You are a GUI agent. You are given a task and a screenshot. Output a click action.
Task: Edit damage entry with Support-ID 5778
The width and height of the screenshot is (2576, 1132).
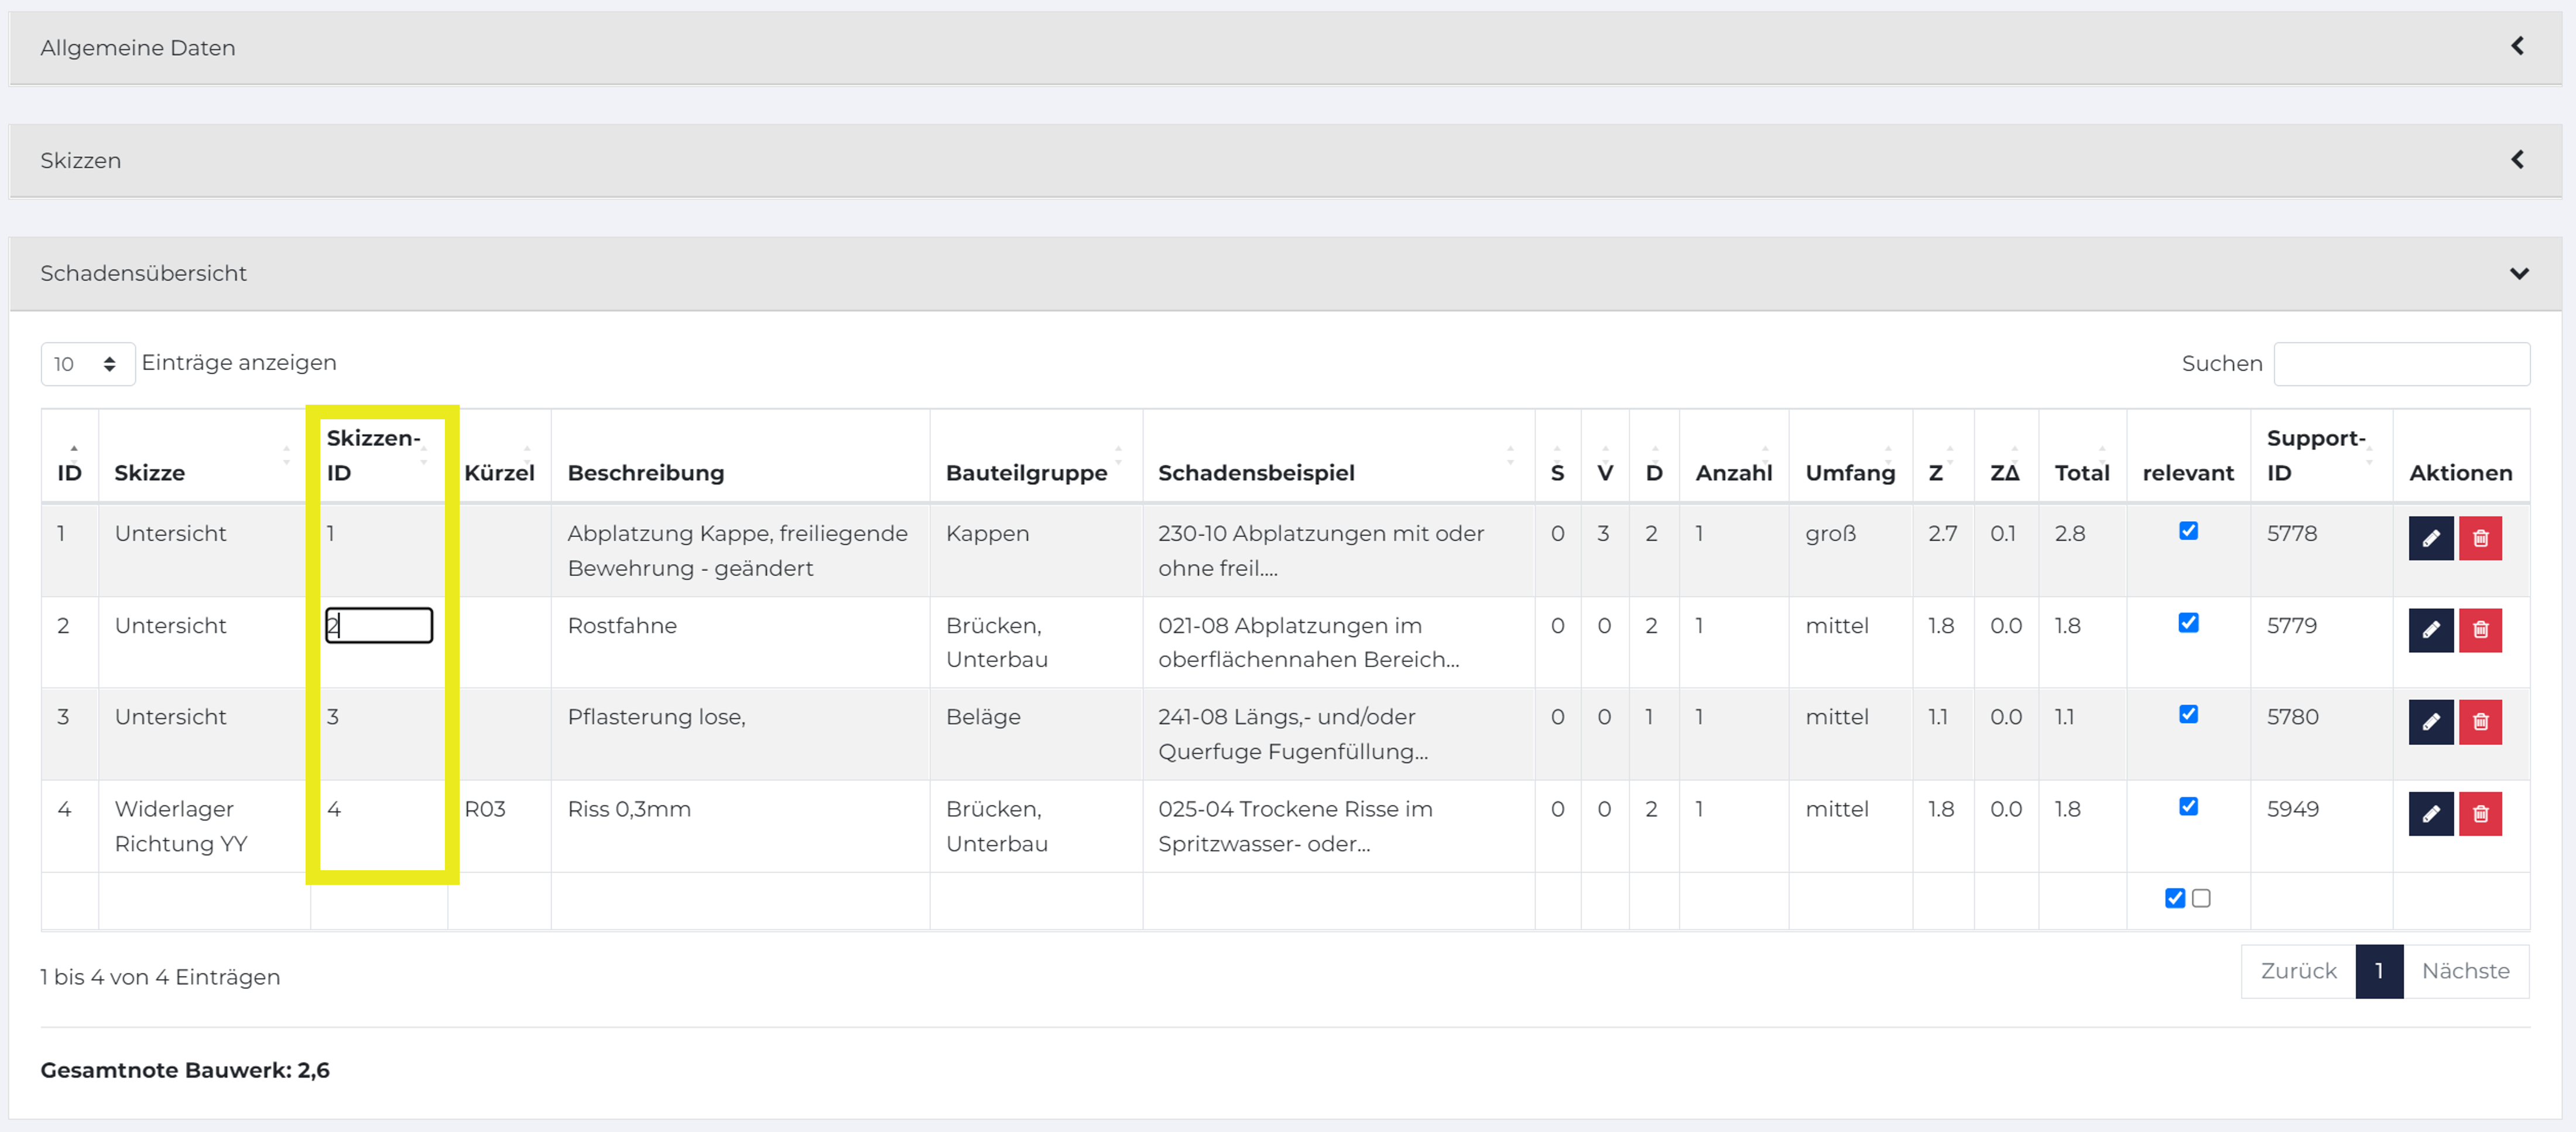pyautogui.click(x=2431, y=538)
